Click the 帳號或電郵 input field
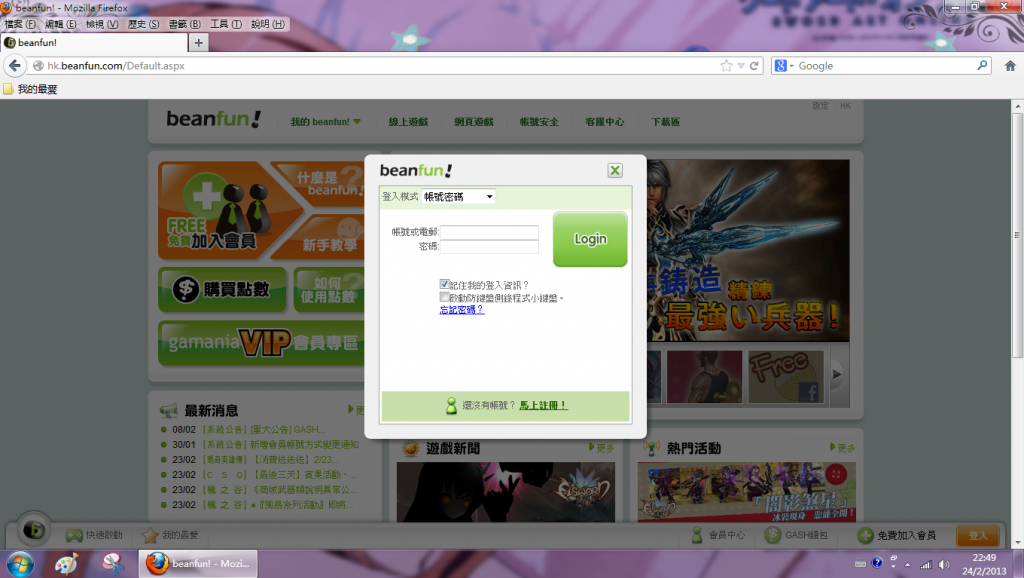The height and width of the screenshot is (578, 1024). 489,232
